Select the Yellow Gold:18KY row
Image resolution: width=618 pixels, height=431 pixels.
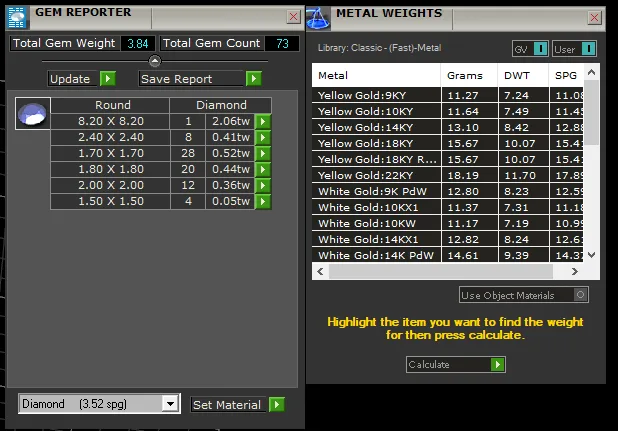pos(447,143)
